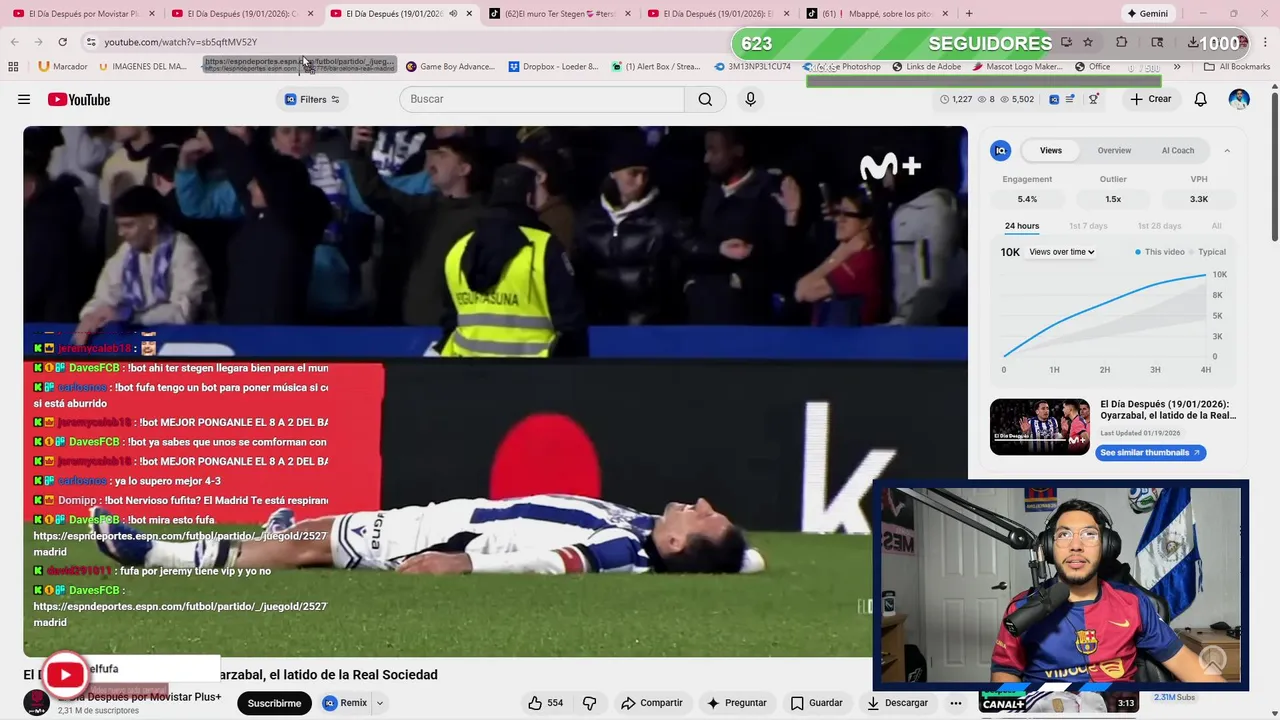Open the Filters toggle button
The image size is (1280, 720).
(312, 99)
